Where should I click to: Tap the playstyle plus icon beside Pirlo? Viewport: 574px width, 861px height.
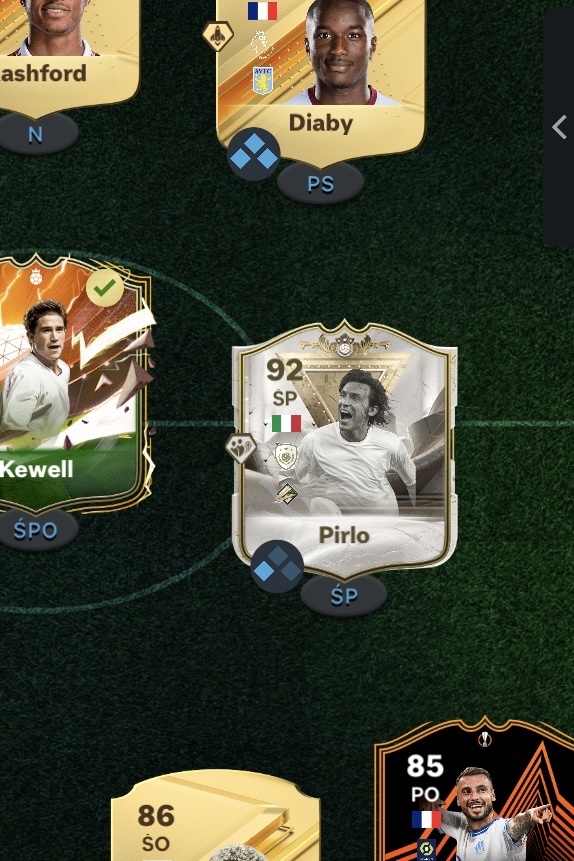pyautogui.click(x=241, y=448)
